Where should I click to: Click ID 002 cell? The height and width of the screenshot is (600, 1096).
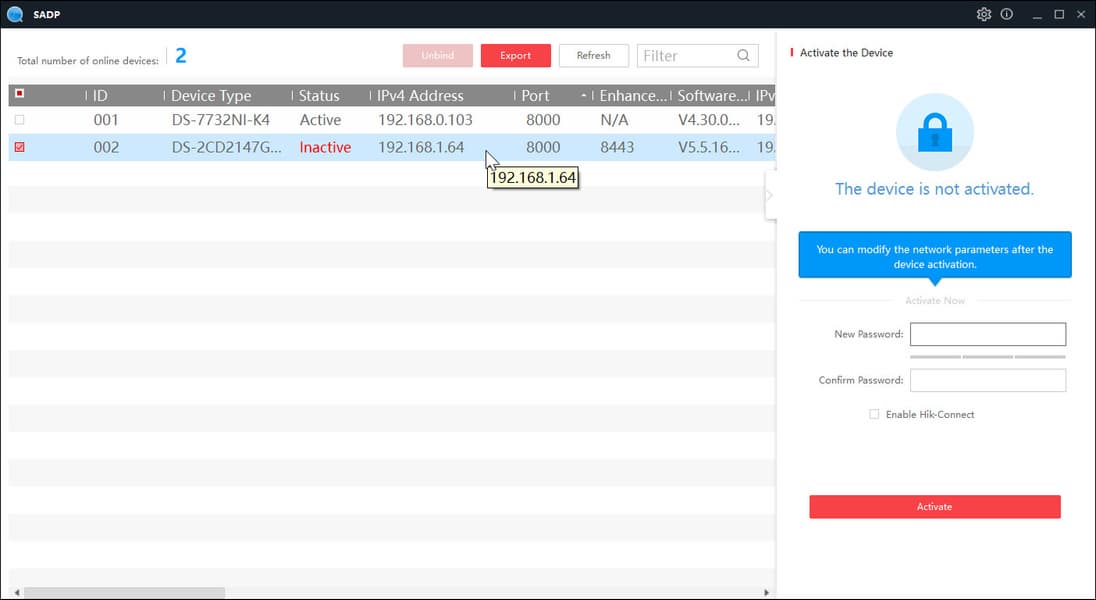[x=106, y=147]
